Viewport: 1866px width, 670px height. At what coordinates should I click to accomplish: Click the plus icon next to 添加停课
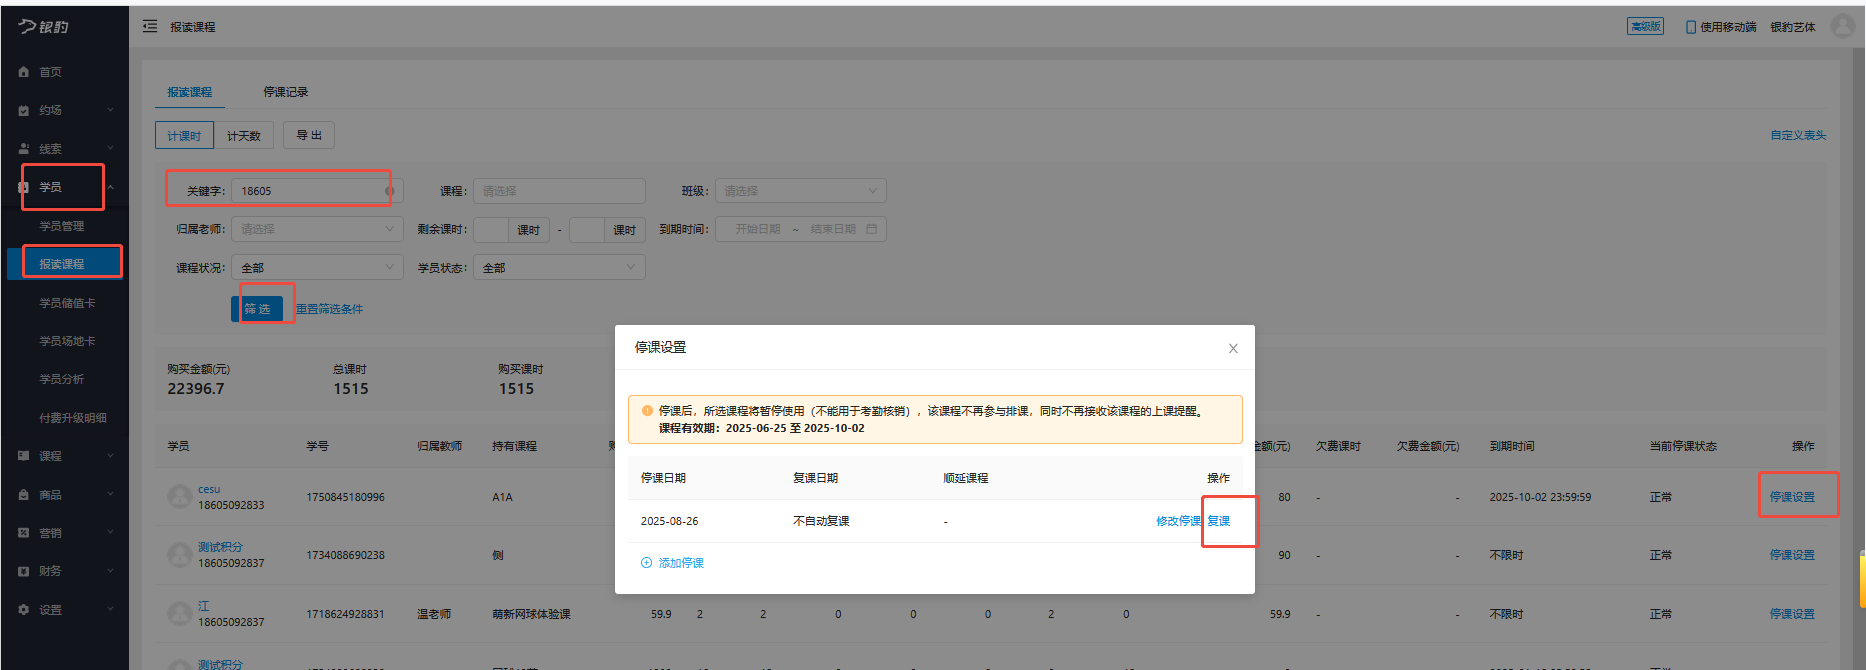click(646, 563)
